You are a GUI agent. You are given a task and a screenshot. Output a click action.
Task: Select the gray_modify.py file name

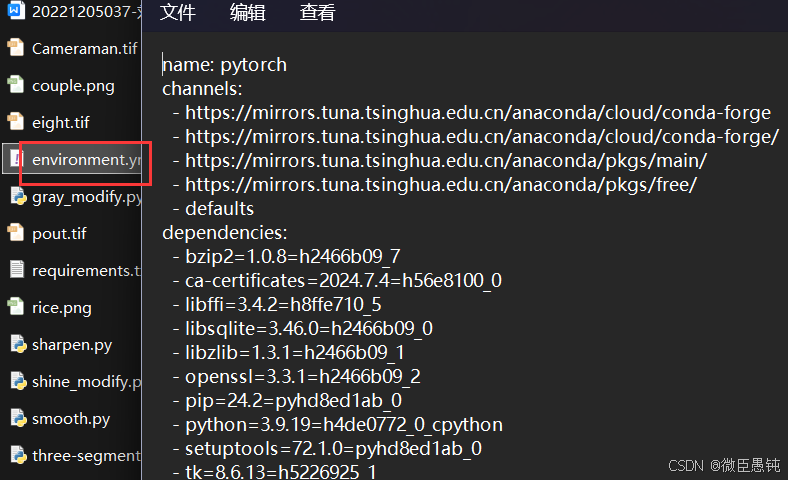[x=86, y=197]
